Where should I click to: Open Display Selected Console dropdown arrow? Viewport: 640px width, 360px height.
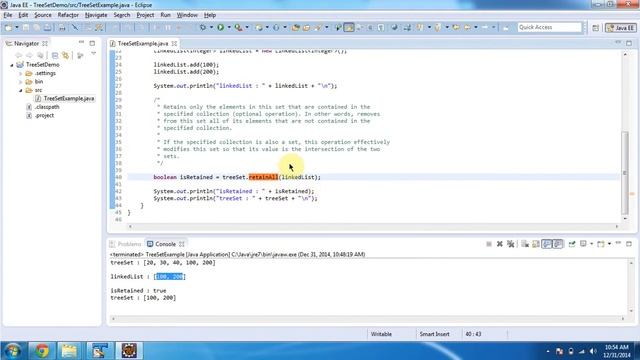pos(591,244)
